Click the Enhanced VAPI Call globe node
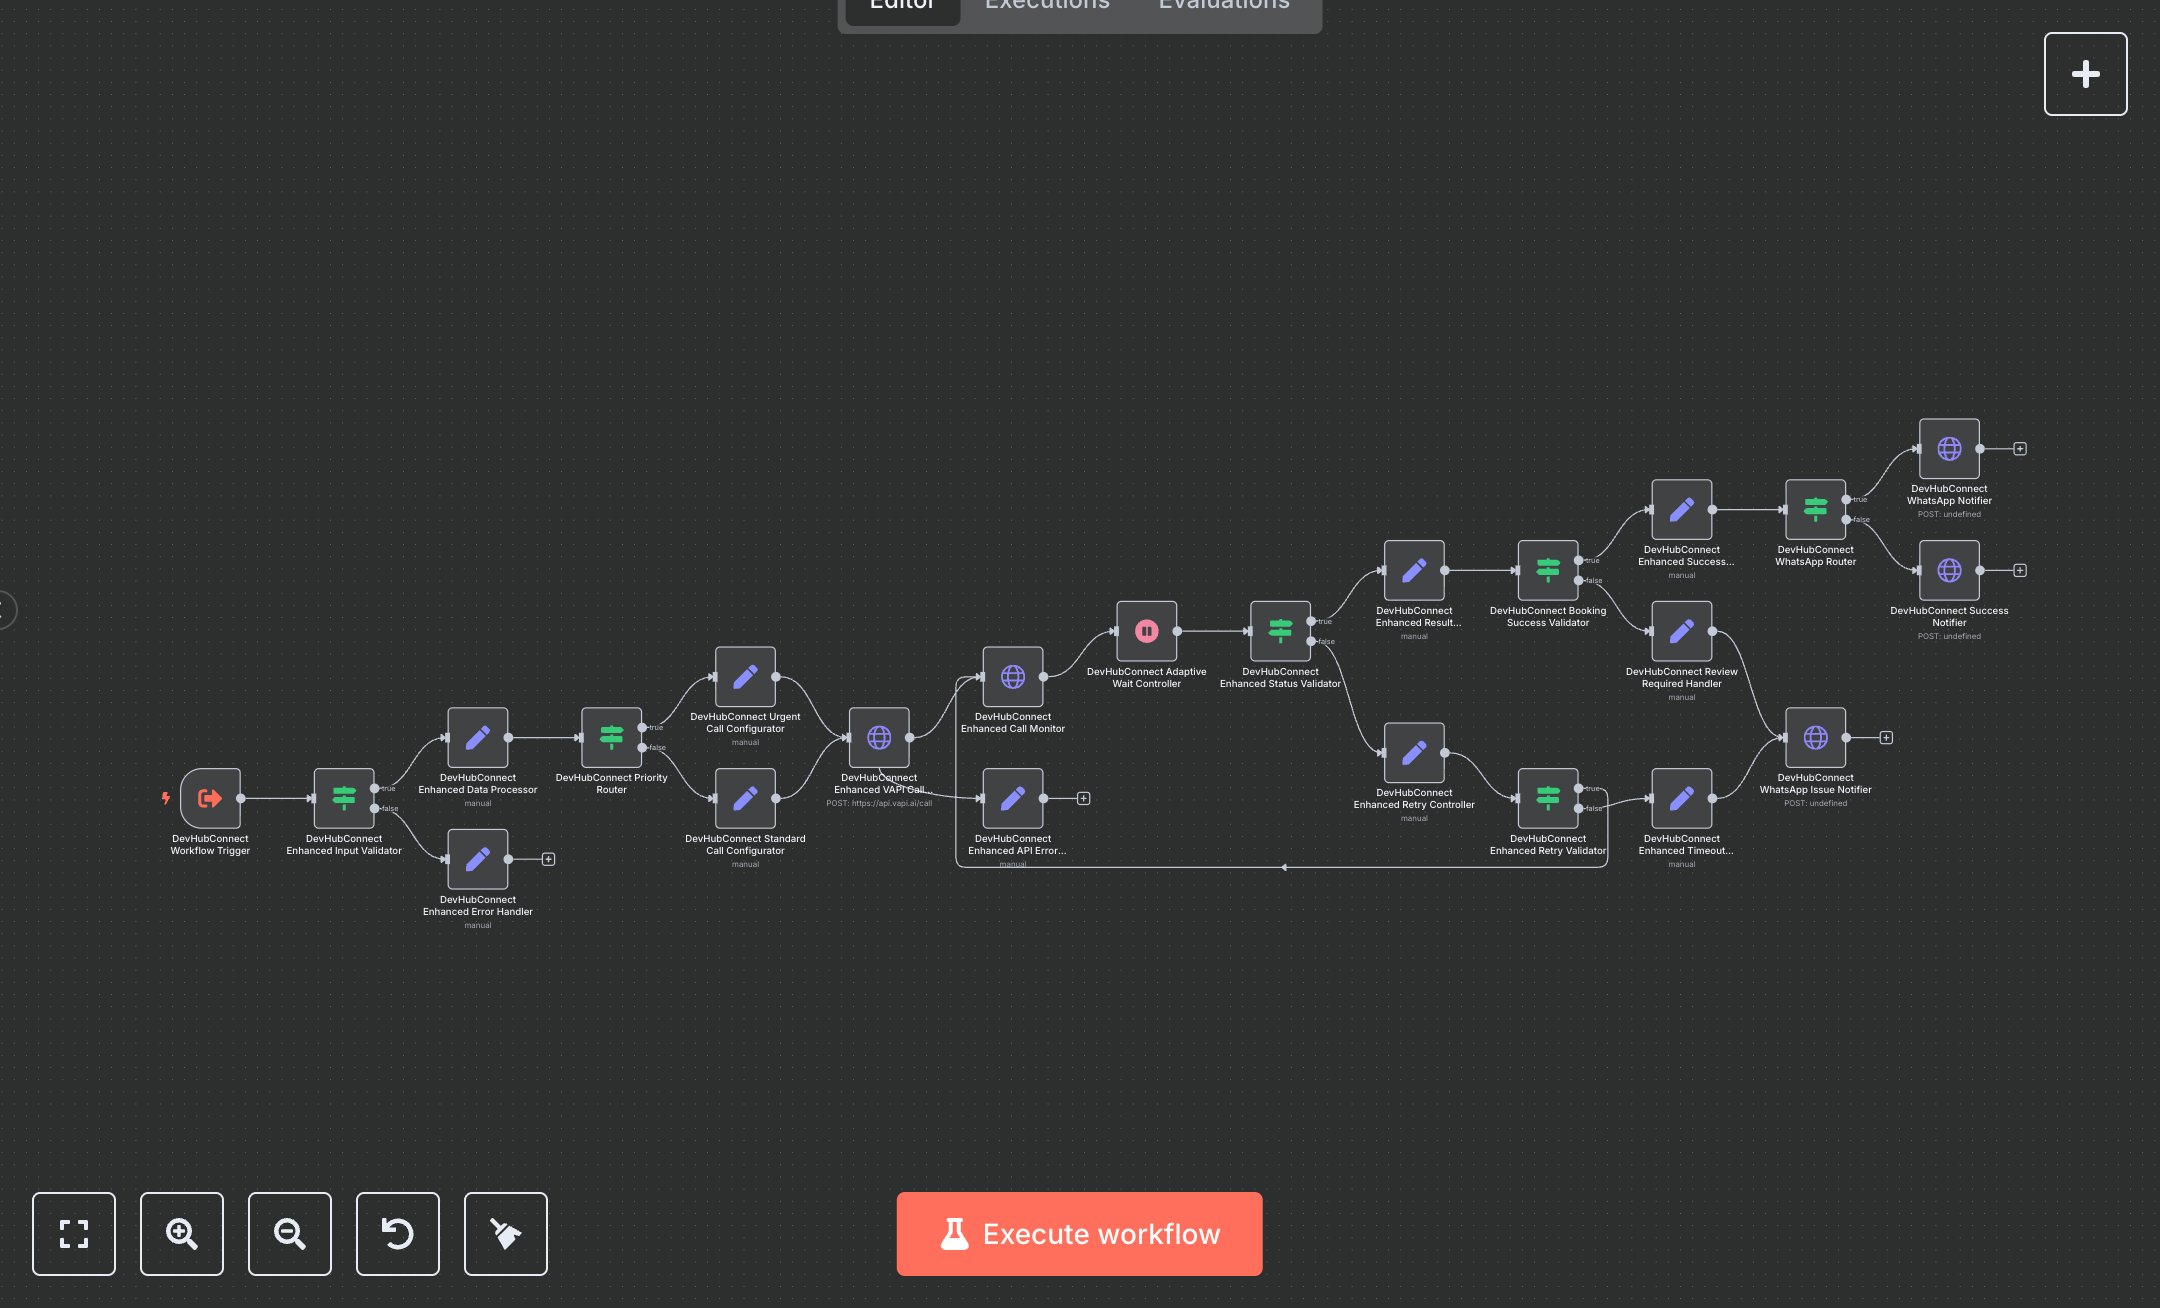Viewport: 2160px width, 1308px height. pyautogui.click(x=879, y=738)
